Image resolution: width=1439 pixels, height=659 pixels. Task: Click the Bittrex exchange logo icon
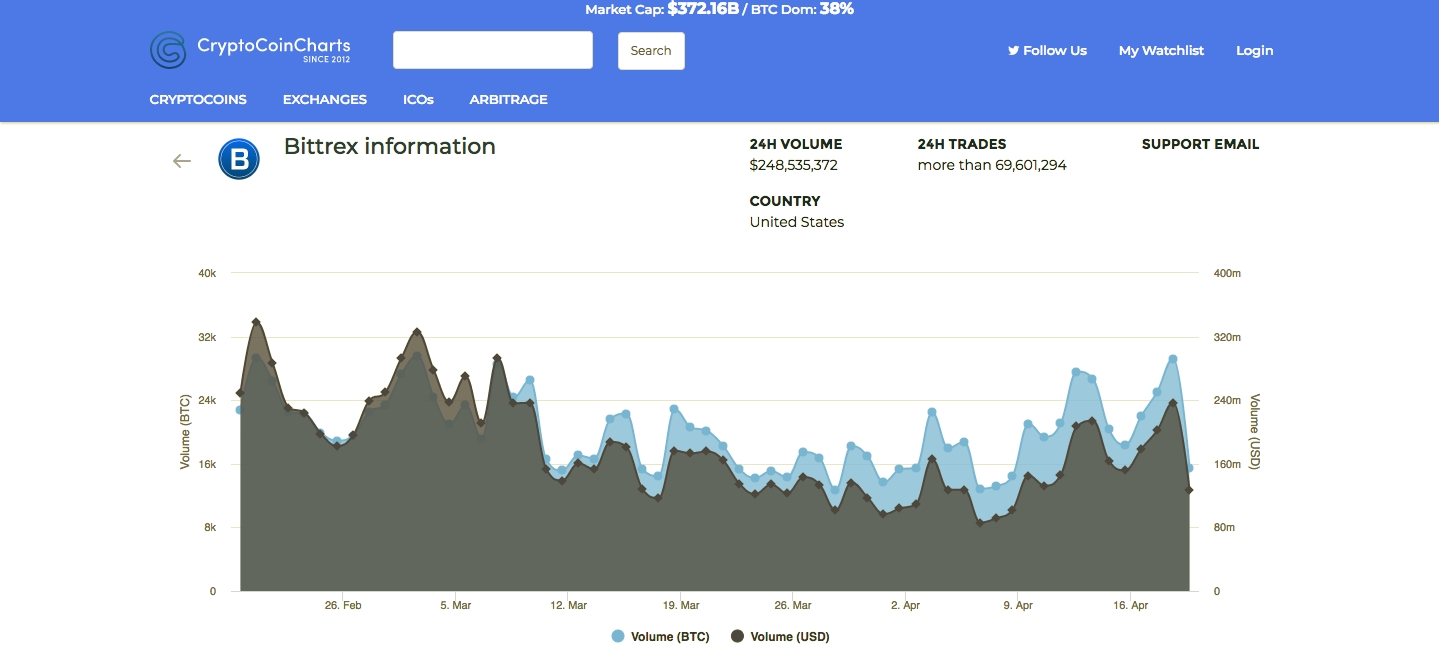pos(239,159)
